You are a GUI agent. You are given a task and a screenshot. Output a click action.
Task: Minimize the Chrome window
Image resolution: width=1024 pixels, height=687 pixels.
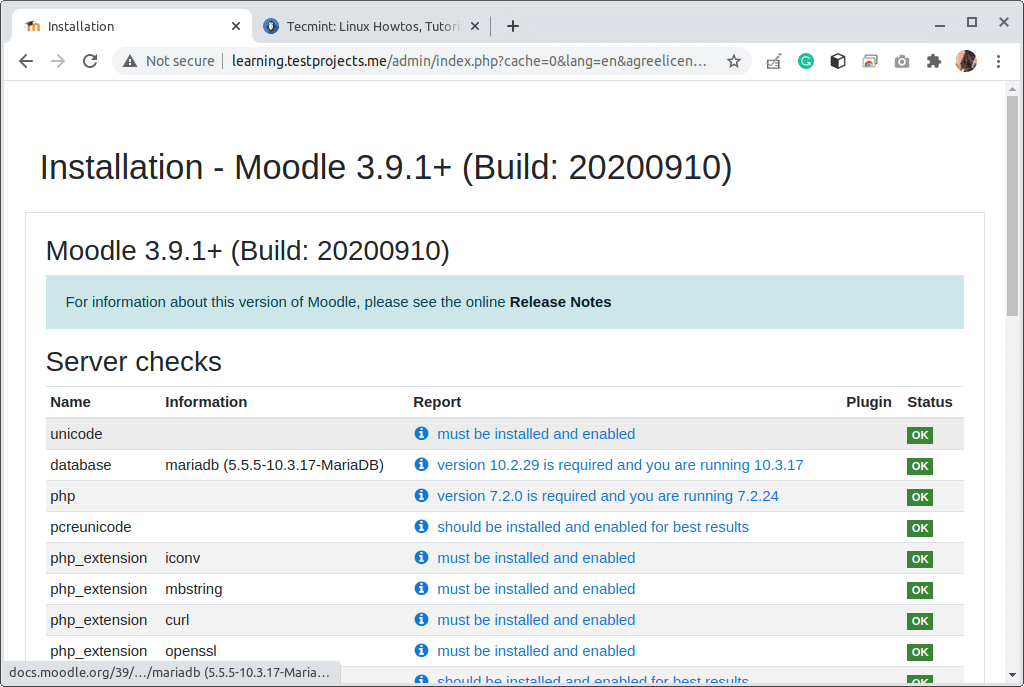pyautogui.click(x=940, y=24)
